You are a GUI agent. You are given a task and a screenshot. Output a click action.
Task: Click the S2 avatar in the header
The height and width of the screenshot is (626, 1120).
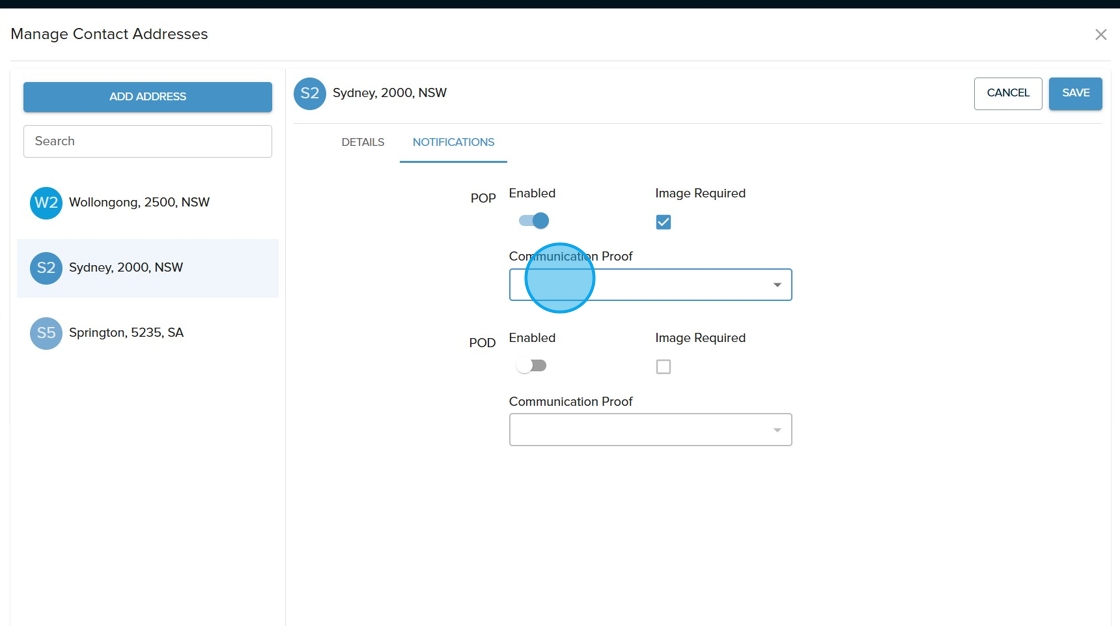[x=310, y=93]
